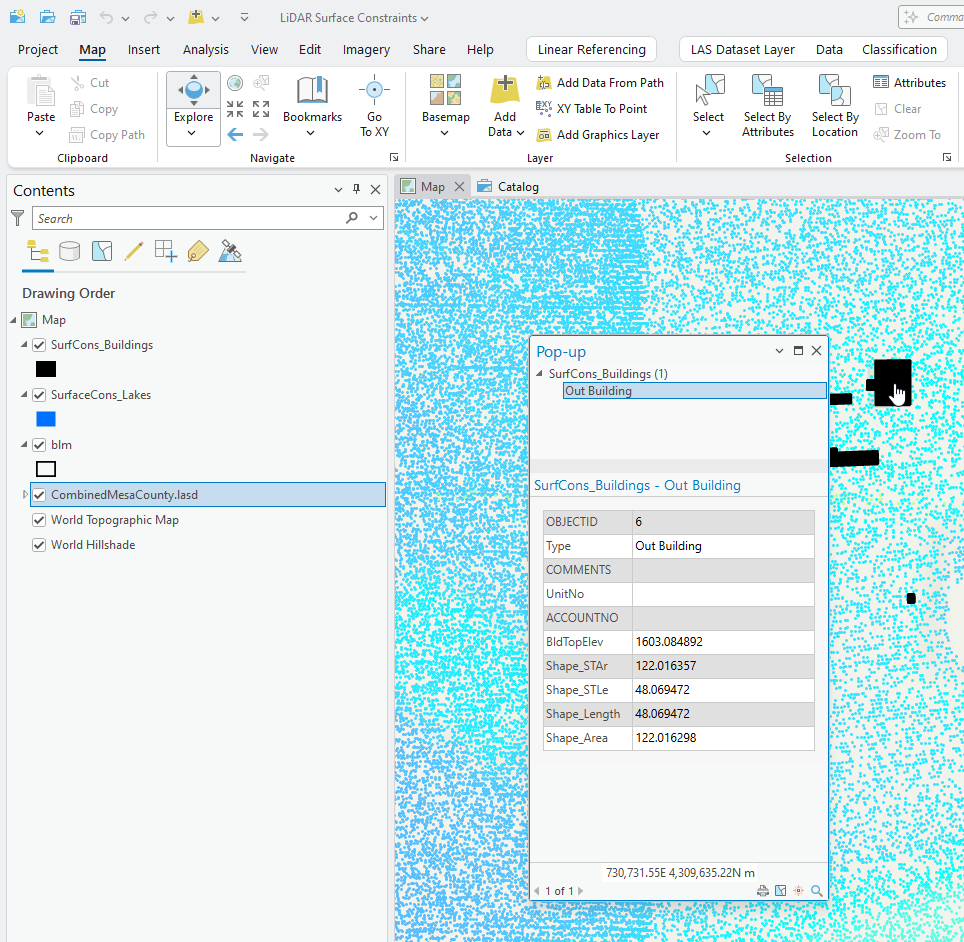Click the Go To XY tool
This screenshot has height=942, width=964.
374,105
